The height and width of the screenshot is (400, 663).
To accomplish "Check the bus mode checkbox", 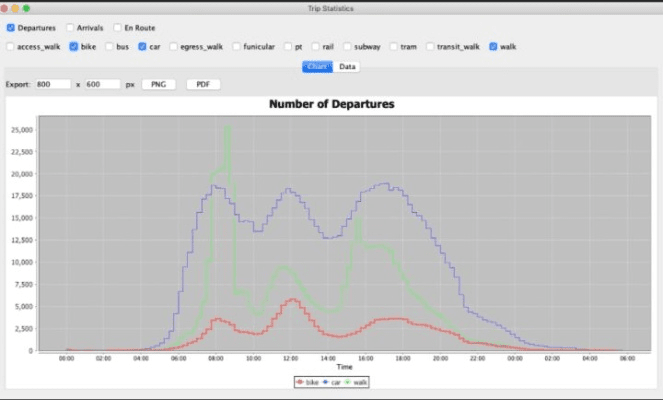I will 108,46.
